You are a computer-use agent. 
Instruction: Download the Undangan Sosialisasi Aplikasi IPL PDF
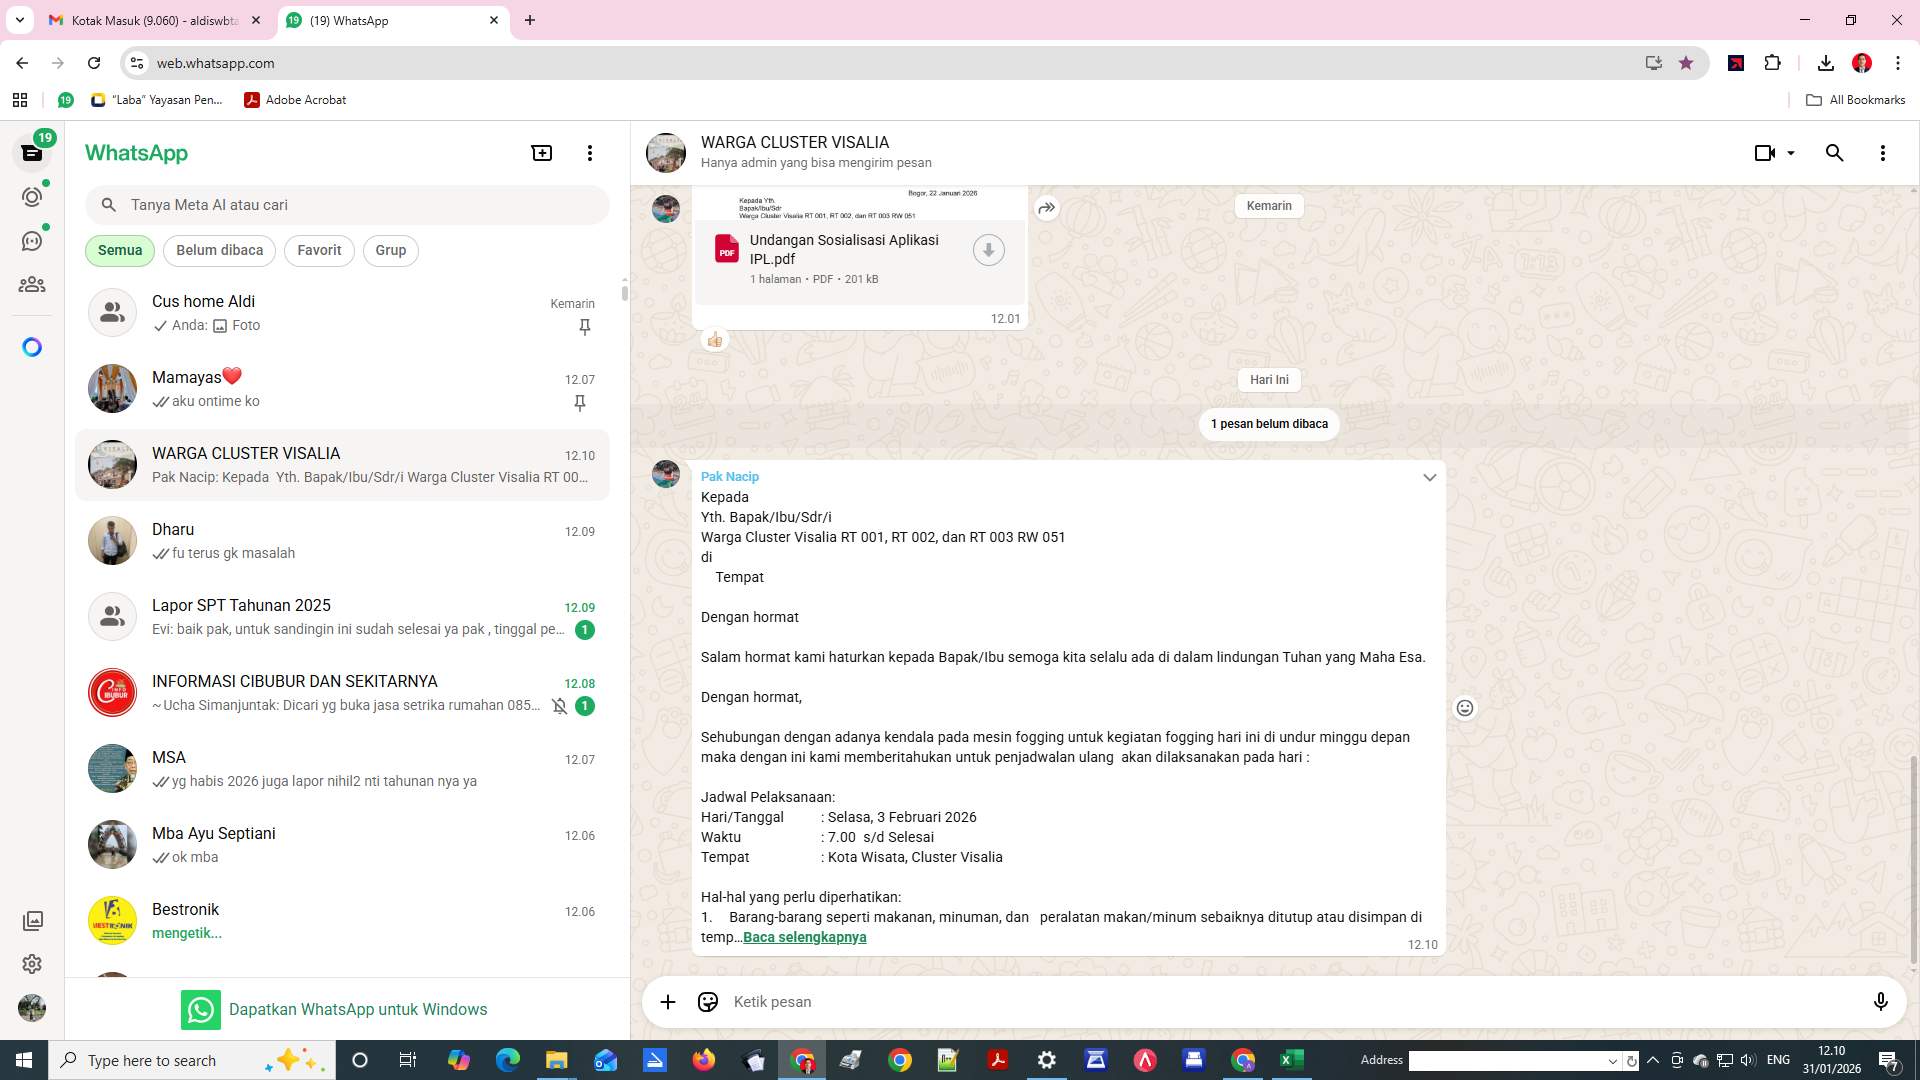pos(988,249)
